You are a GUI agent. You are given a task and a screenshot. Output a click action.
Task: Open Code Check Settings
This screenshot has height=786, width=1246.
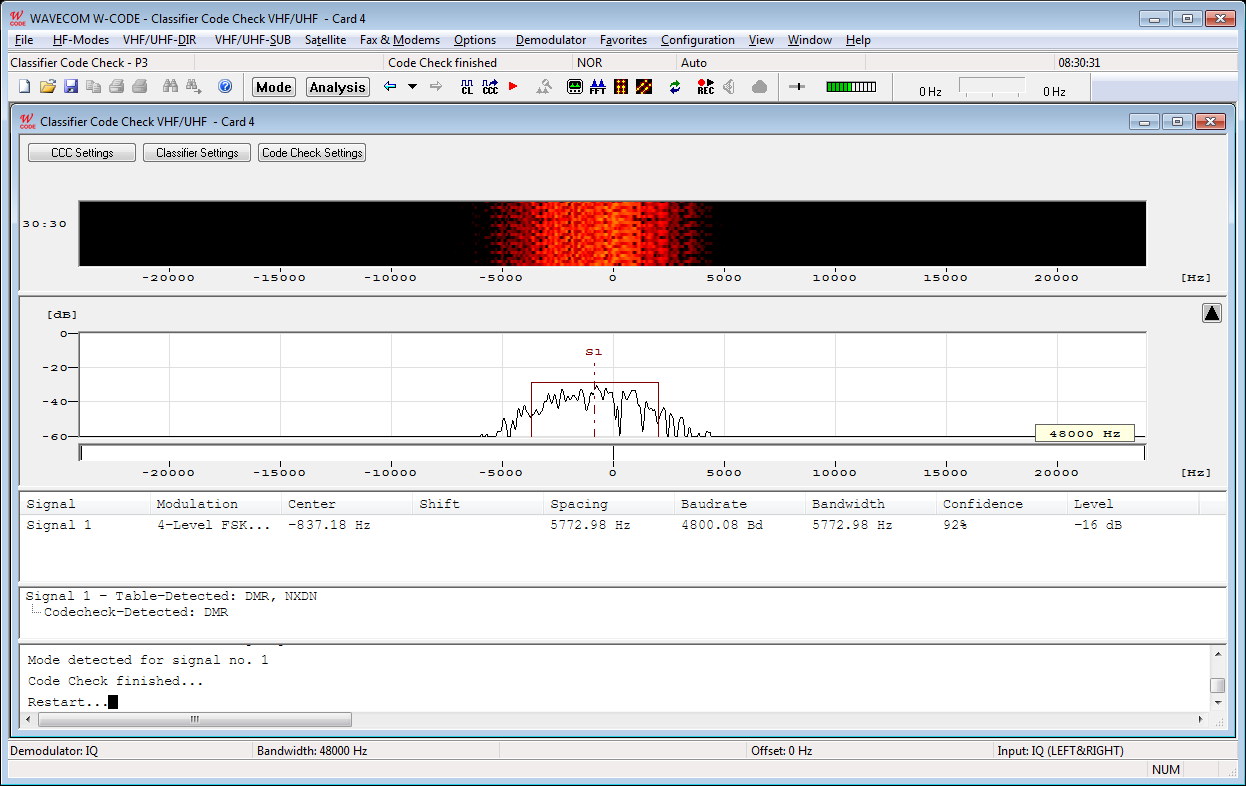tap(312, 153)
